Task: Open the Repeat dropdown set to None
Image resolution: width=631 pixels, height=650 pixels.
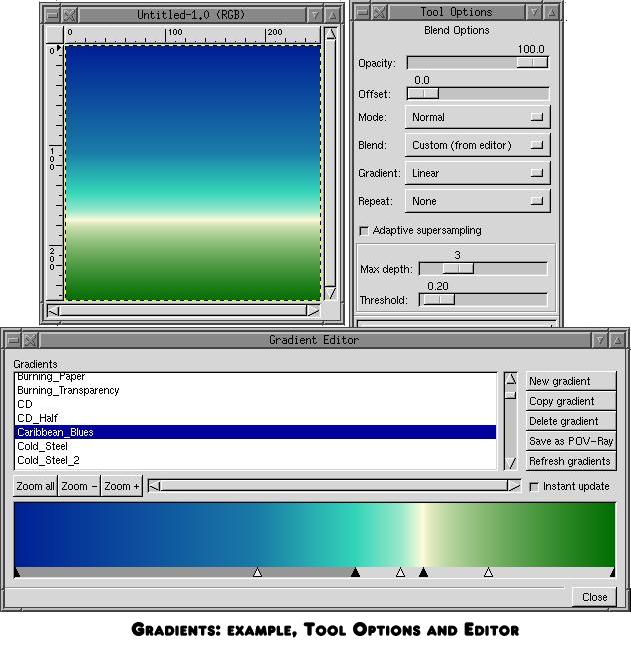Action: point(478,201)
